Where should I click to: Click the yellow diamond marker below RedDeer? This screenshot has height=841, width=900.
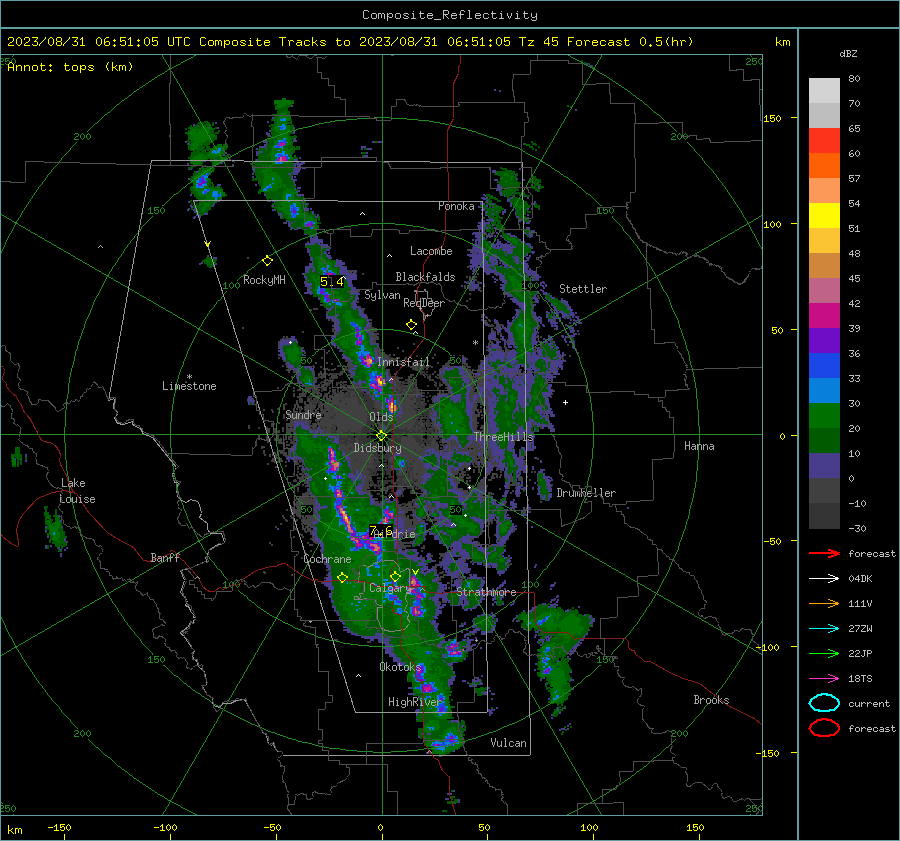point(411,325)
